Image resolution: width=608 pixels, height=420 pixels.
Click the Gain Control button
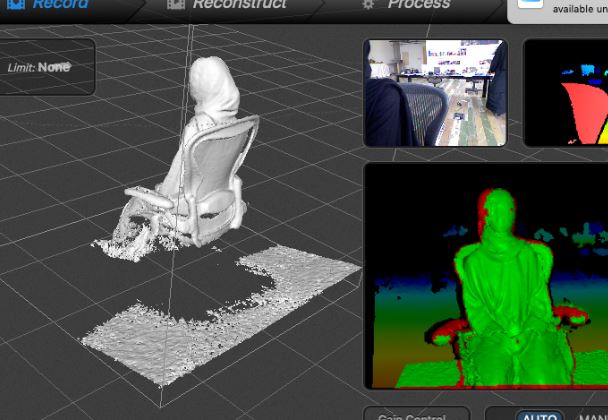tap(417, 415)
